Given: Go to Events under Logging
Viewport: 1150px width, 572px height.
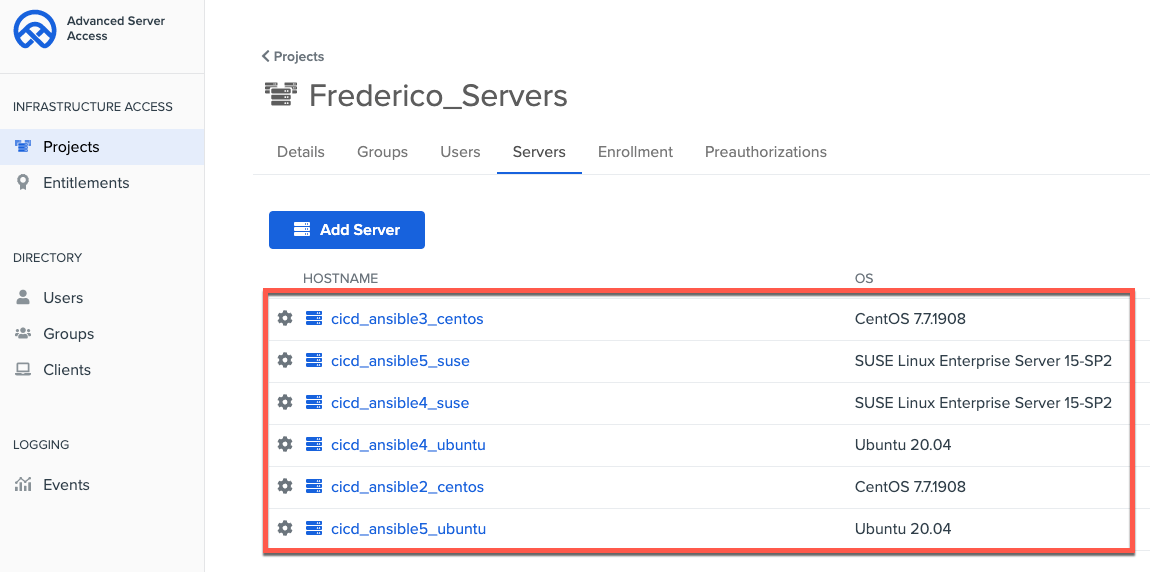Looking at the screenshot, I should point(66,485).
